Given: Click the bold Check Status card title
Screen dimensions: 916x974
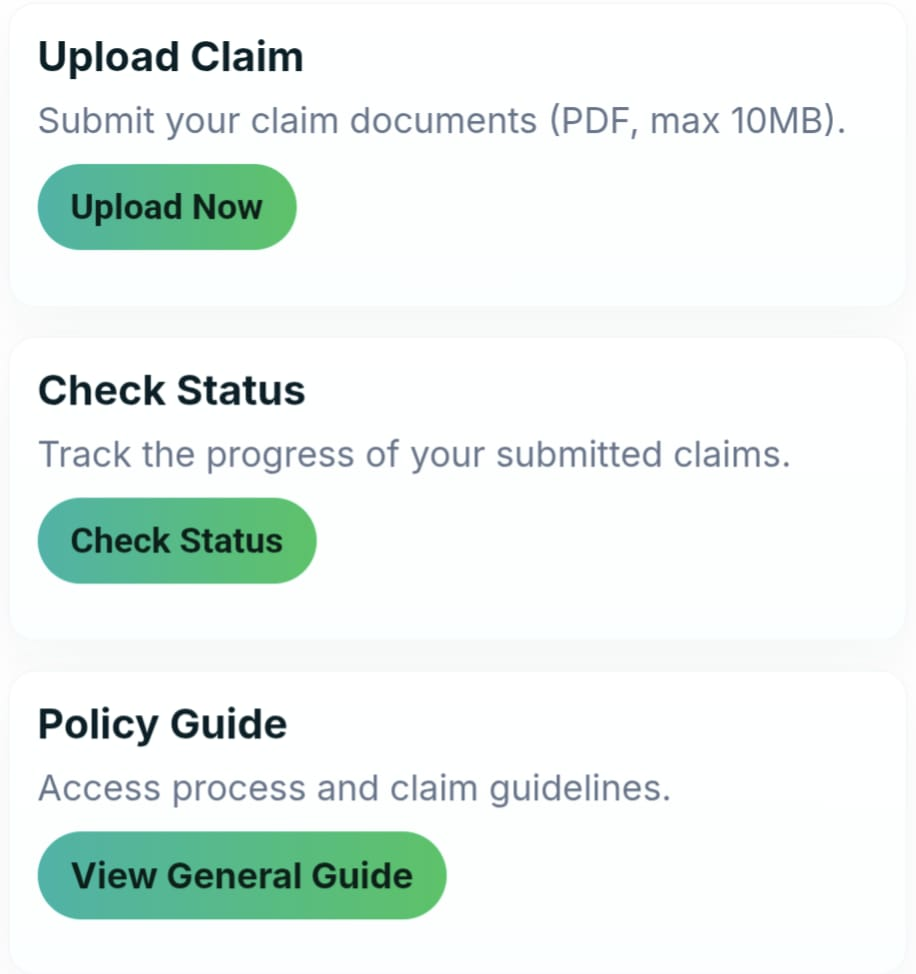Looking at the screenshot, I should point(171,390).
